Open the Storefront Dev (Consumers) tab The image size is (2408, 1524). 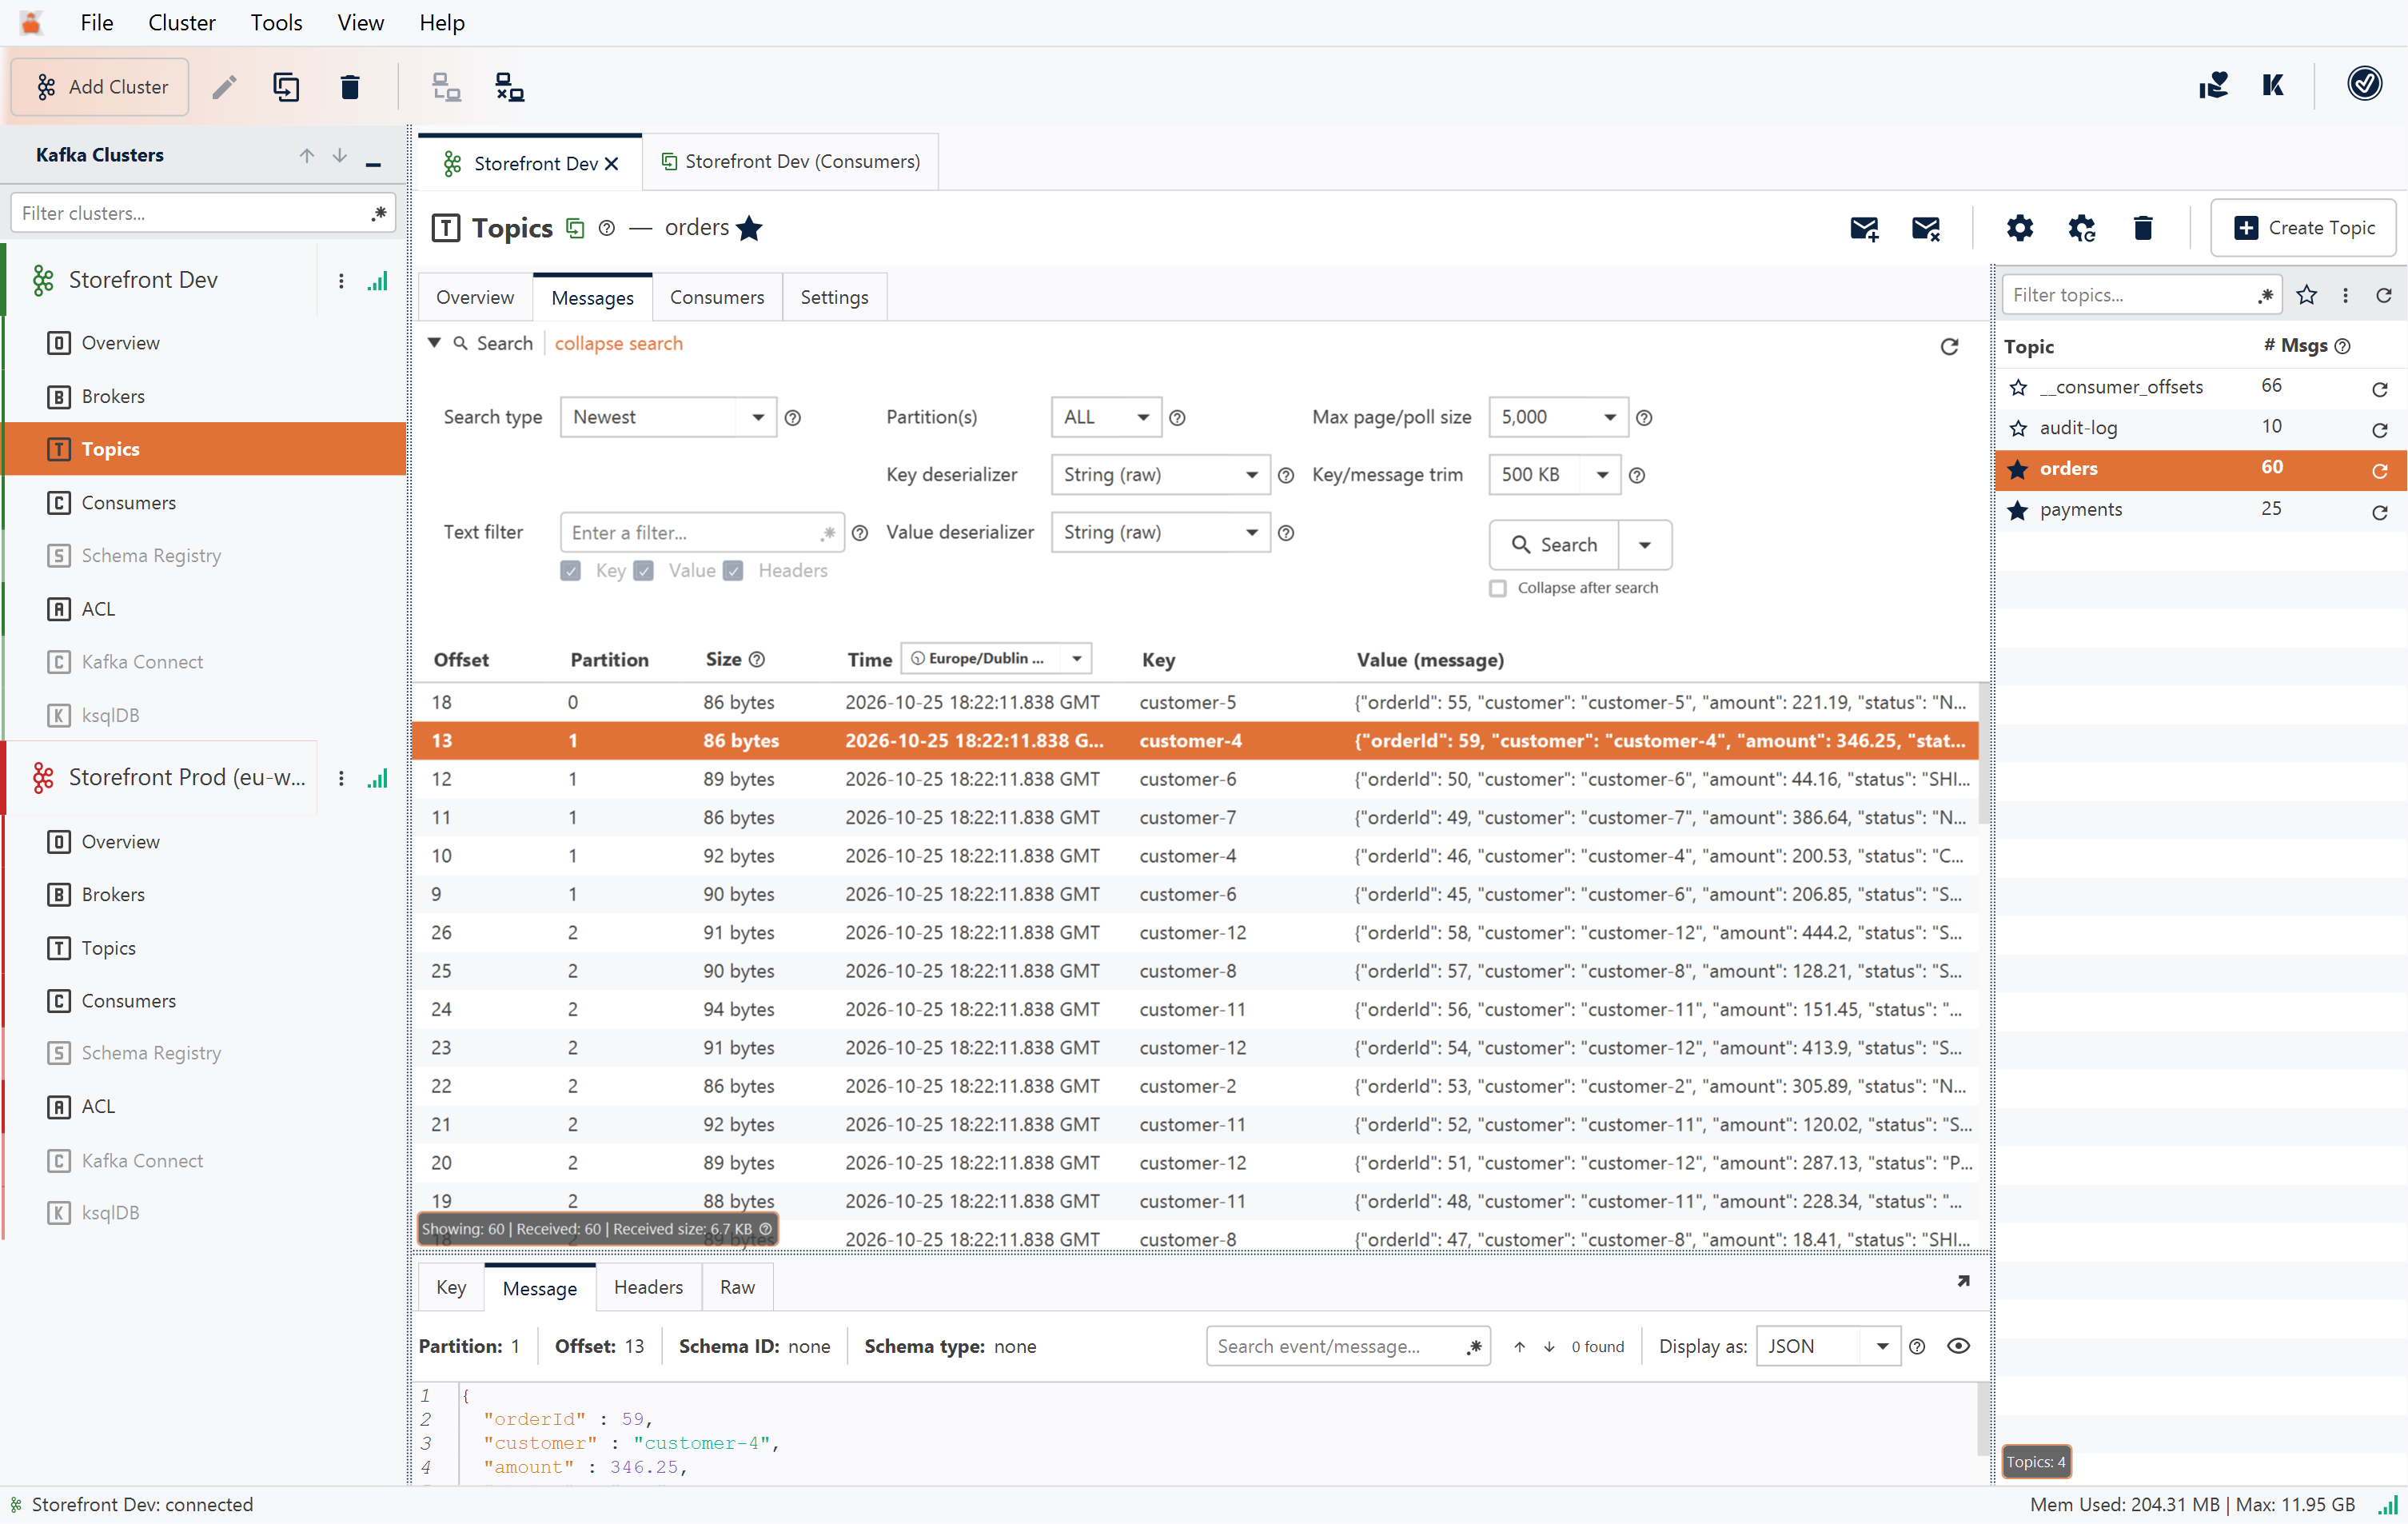tap(790, 161)
